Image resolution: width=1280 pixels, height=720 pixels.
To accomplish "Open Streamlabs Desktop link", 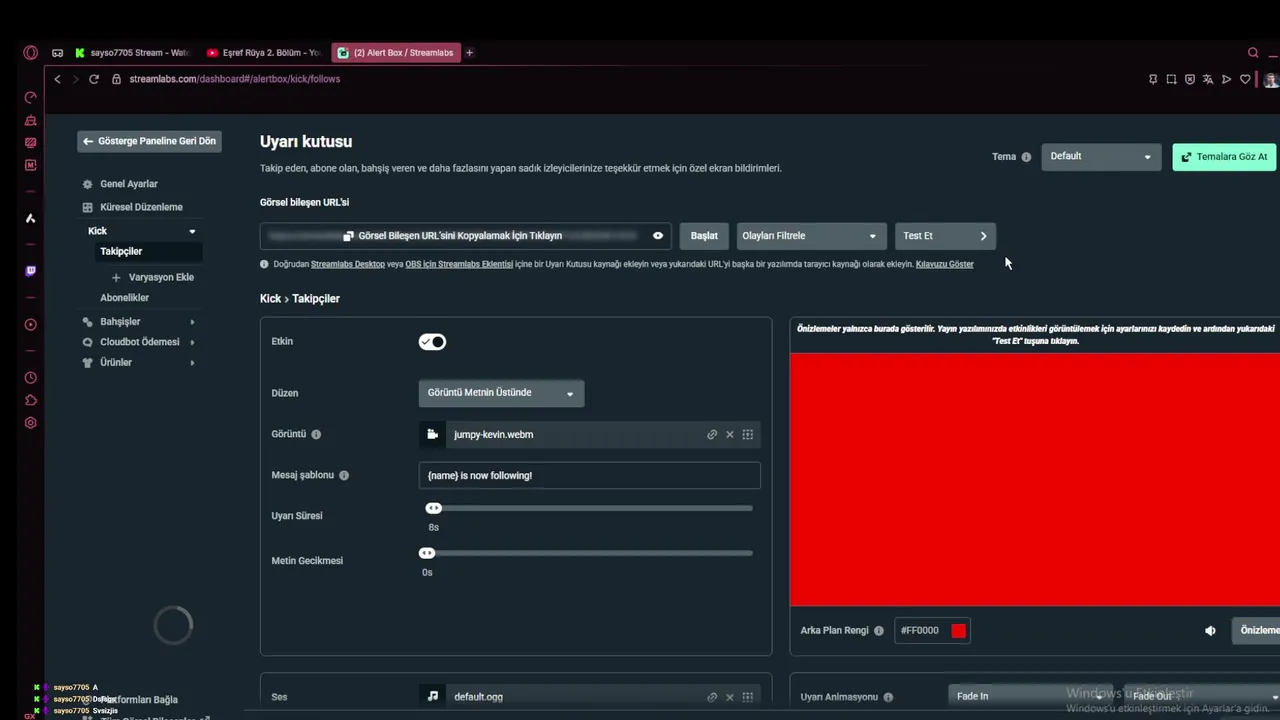I will tap(348, 265).
